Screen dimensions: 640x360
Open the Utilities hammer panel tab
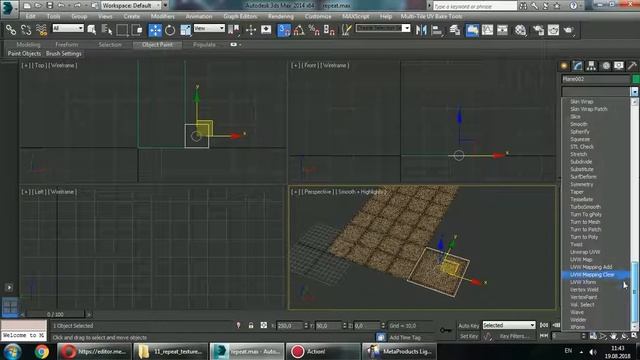click(x=632, y=66)
